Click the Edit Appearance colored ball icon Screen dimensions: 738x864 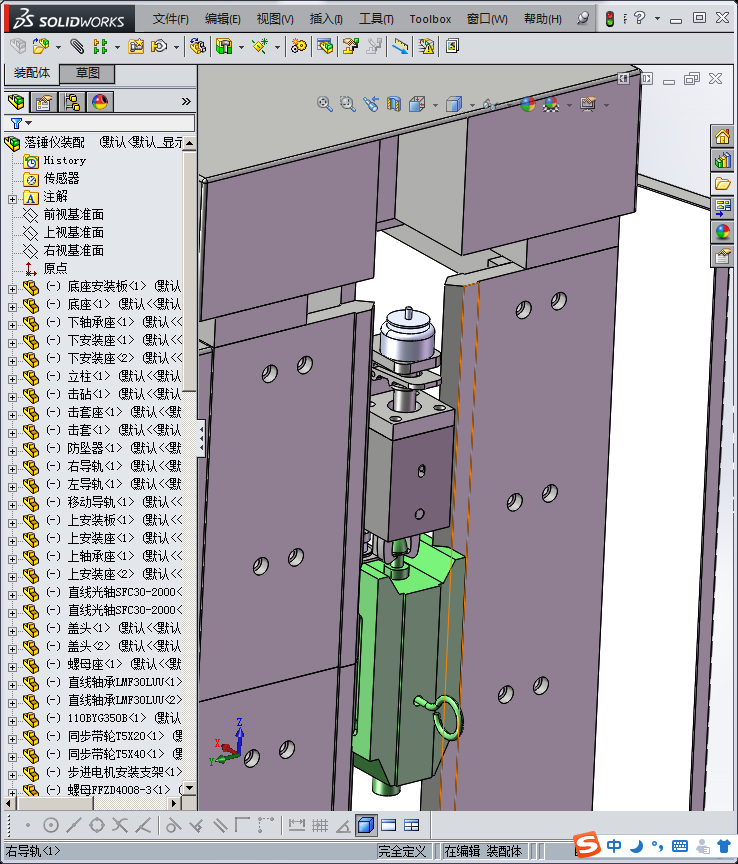coord(527,104)
